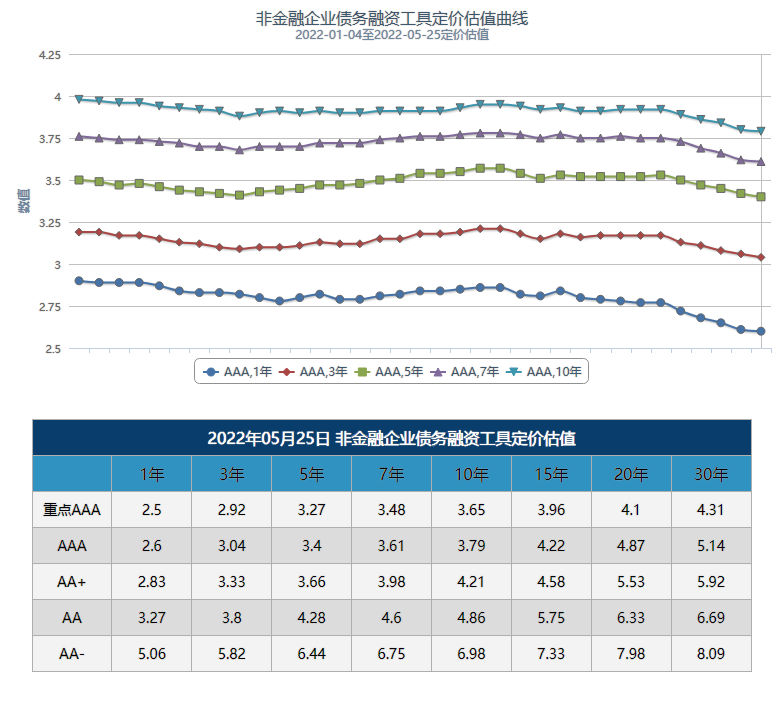Select the 30年 column header in table
The image size is (778, 704).
point(711,474)
